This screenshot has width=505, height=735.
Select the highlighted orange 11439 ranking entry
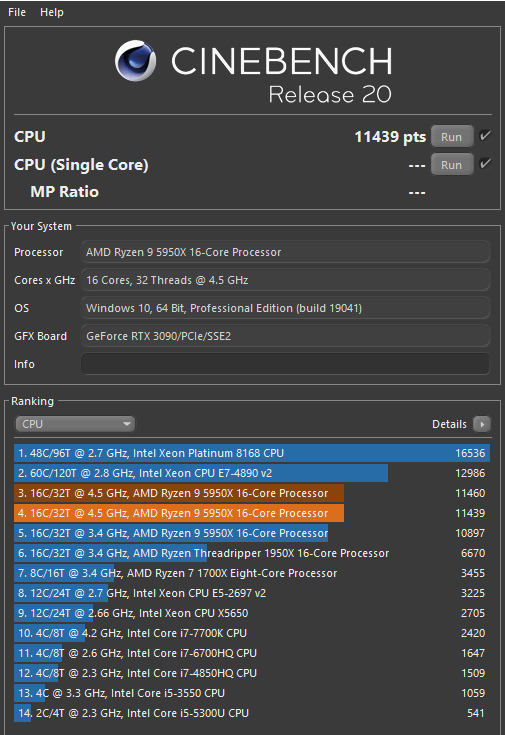tap(252, 513)
